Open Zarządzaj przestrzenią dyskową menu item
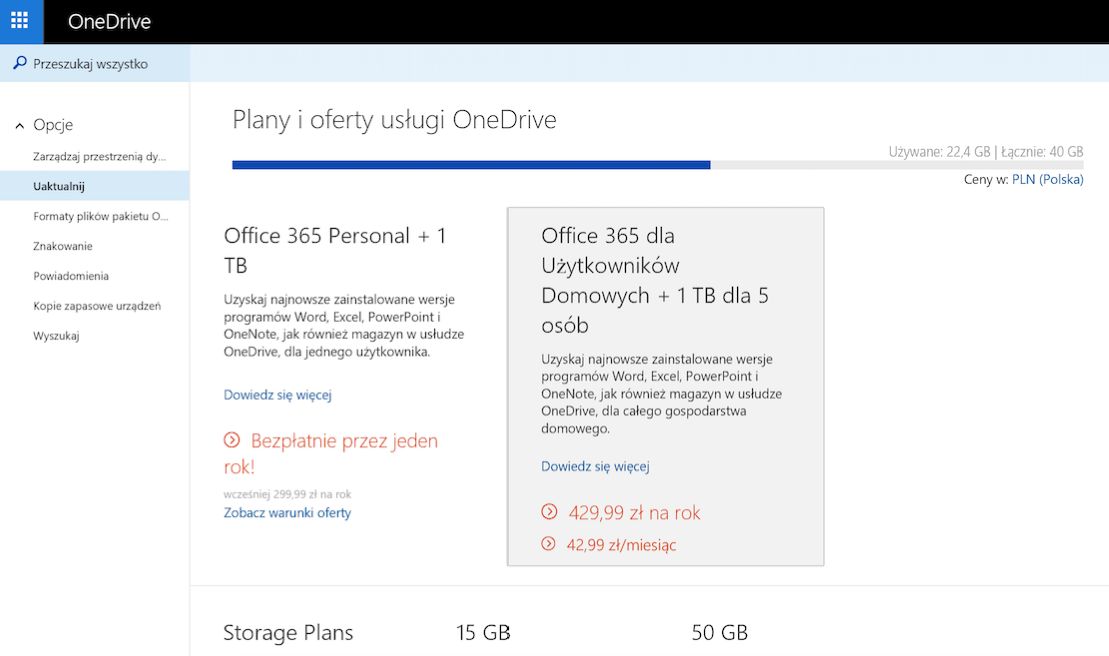The width and height of the screenshot is (1109, 656). pyautogui.click(x=99, y=156)
